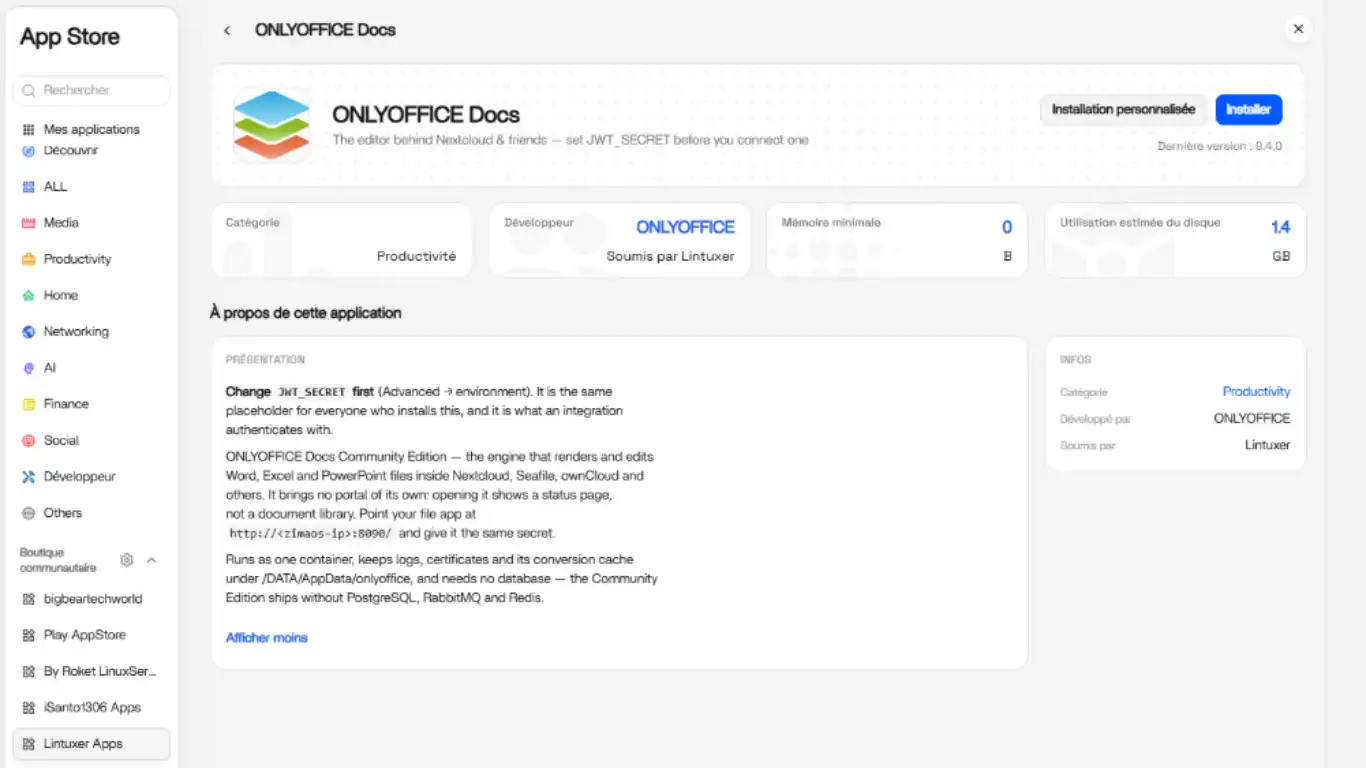Click the Soumis par Lintuxer text
This screenshot has width=1366, height=768.
point(670,257)
